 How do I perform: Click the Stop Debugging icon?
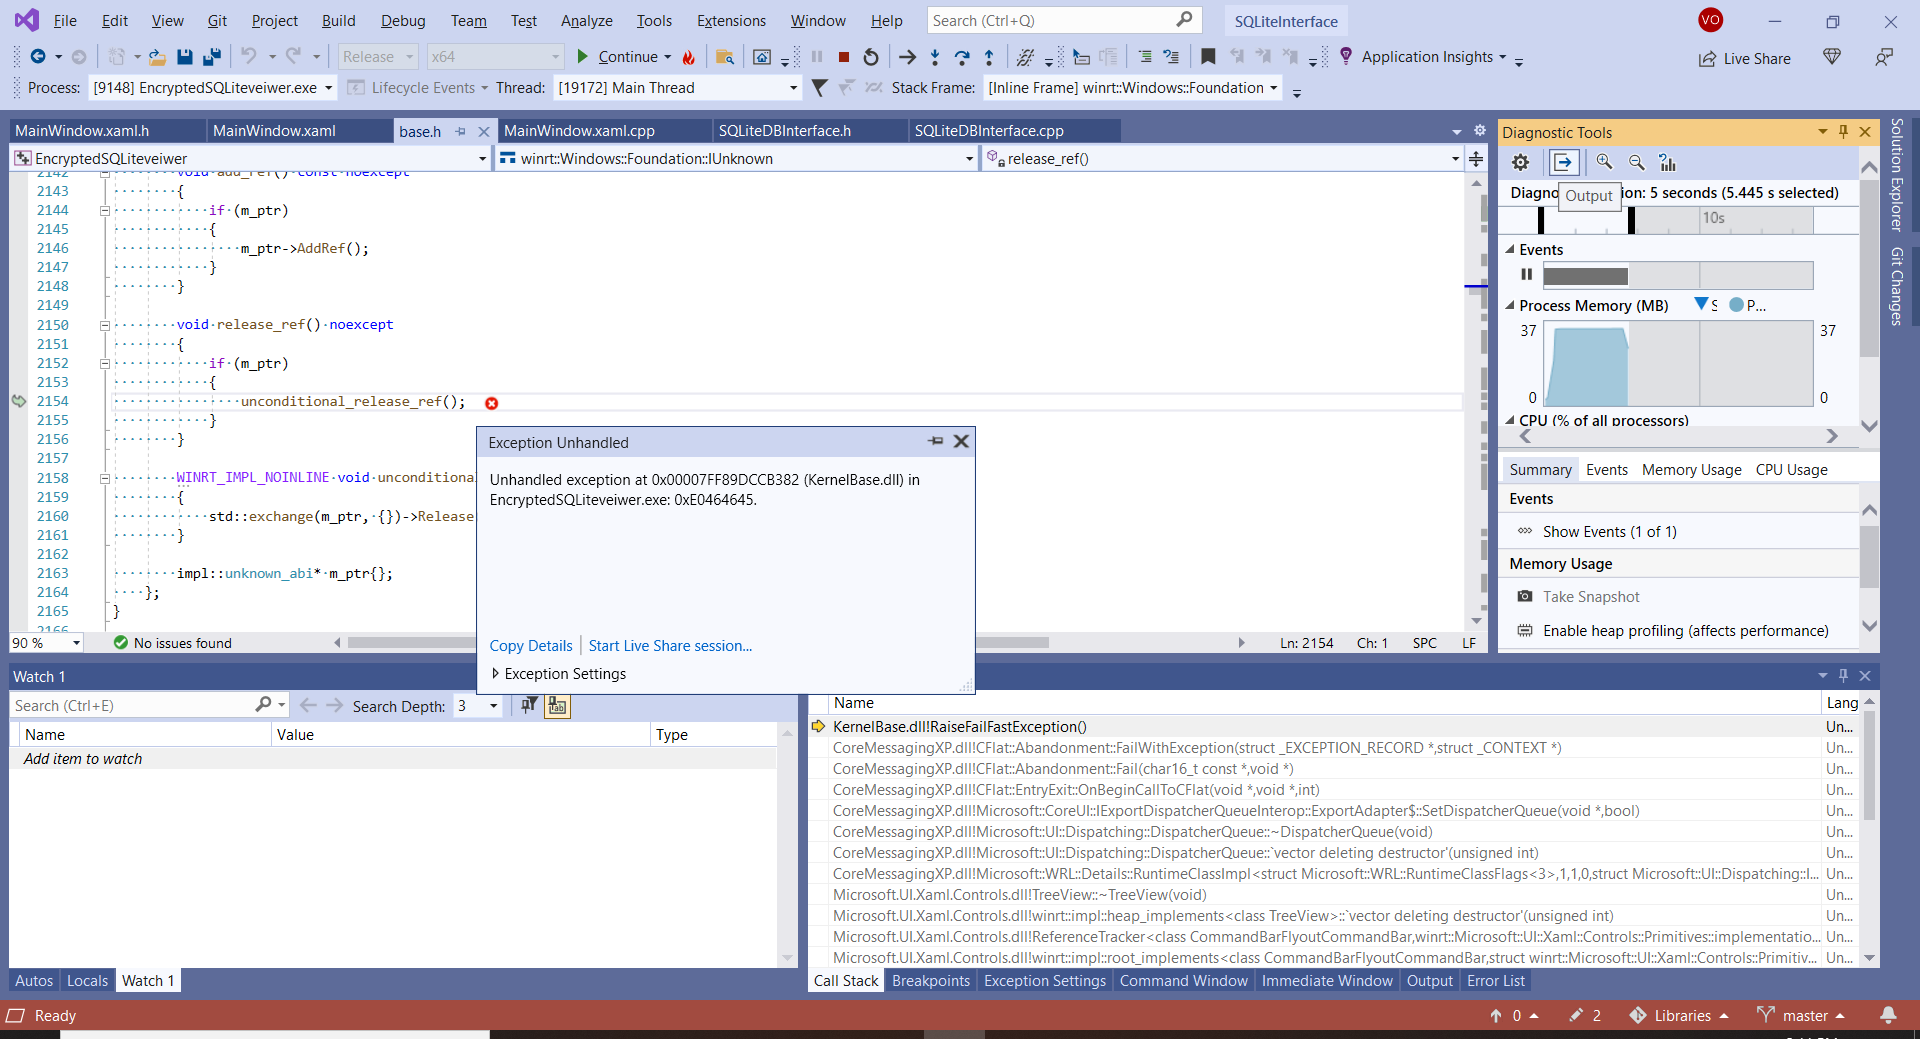click(843, 57)
